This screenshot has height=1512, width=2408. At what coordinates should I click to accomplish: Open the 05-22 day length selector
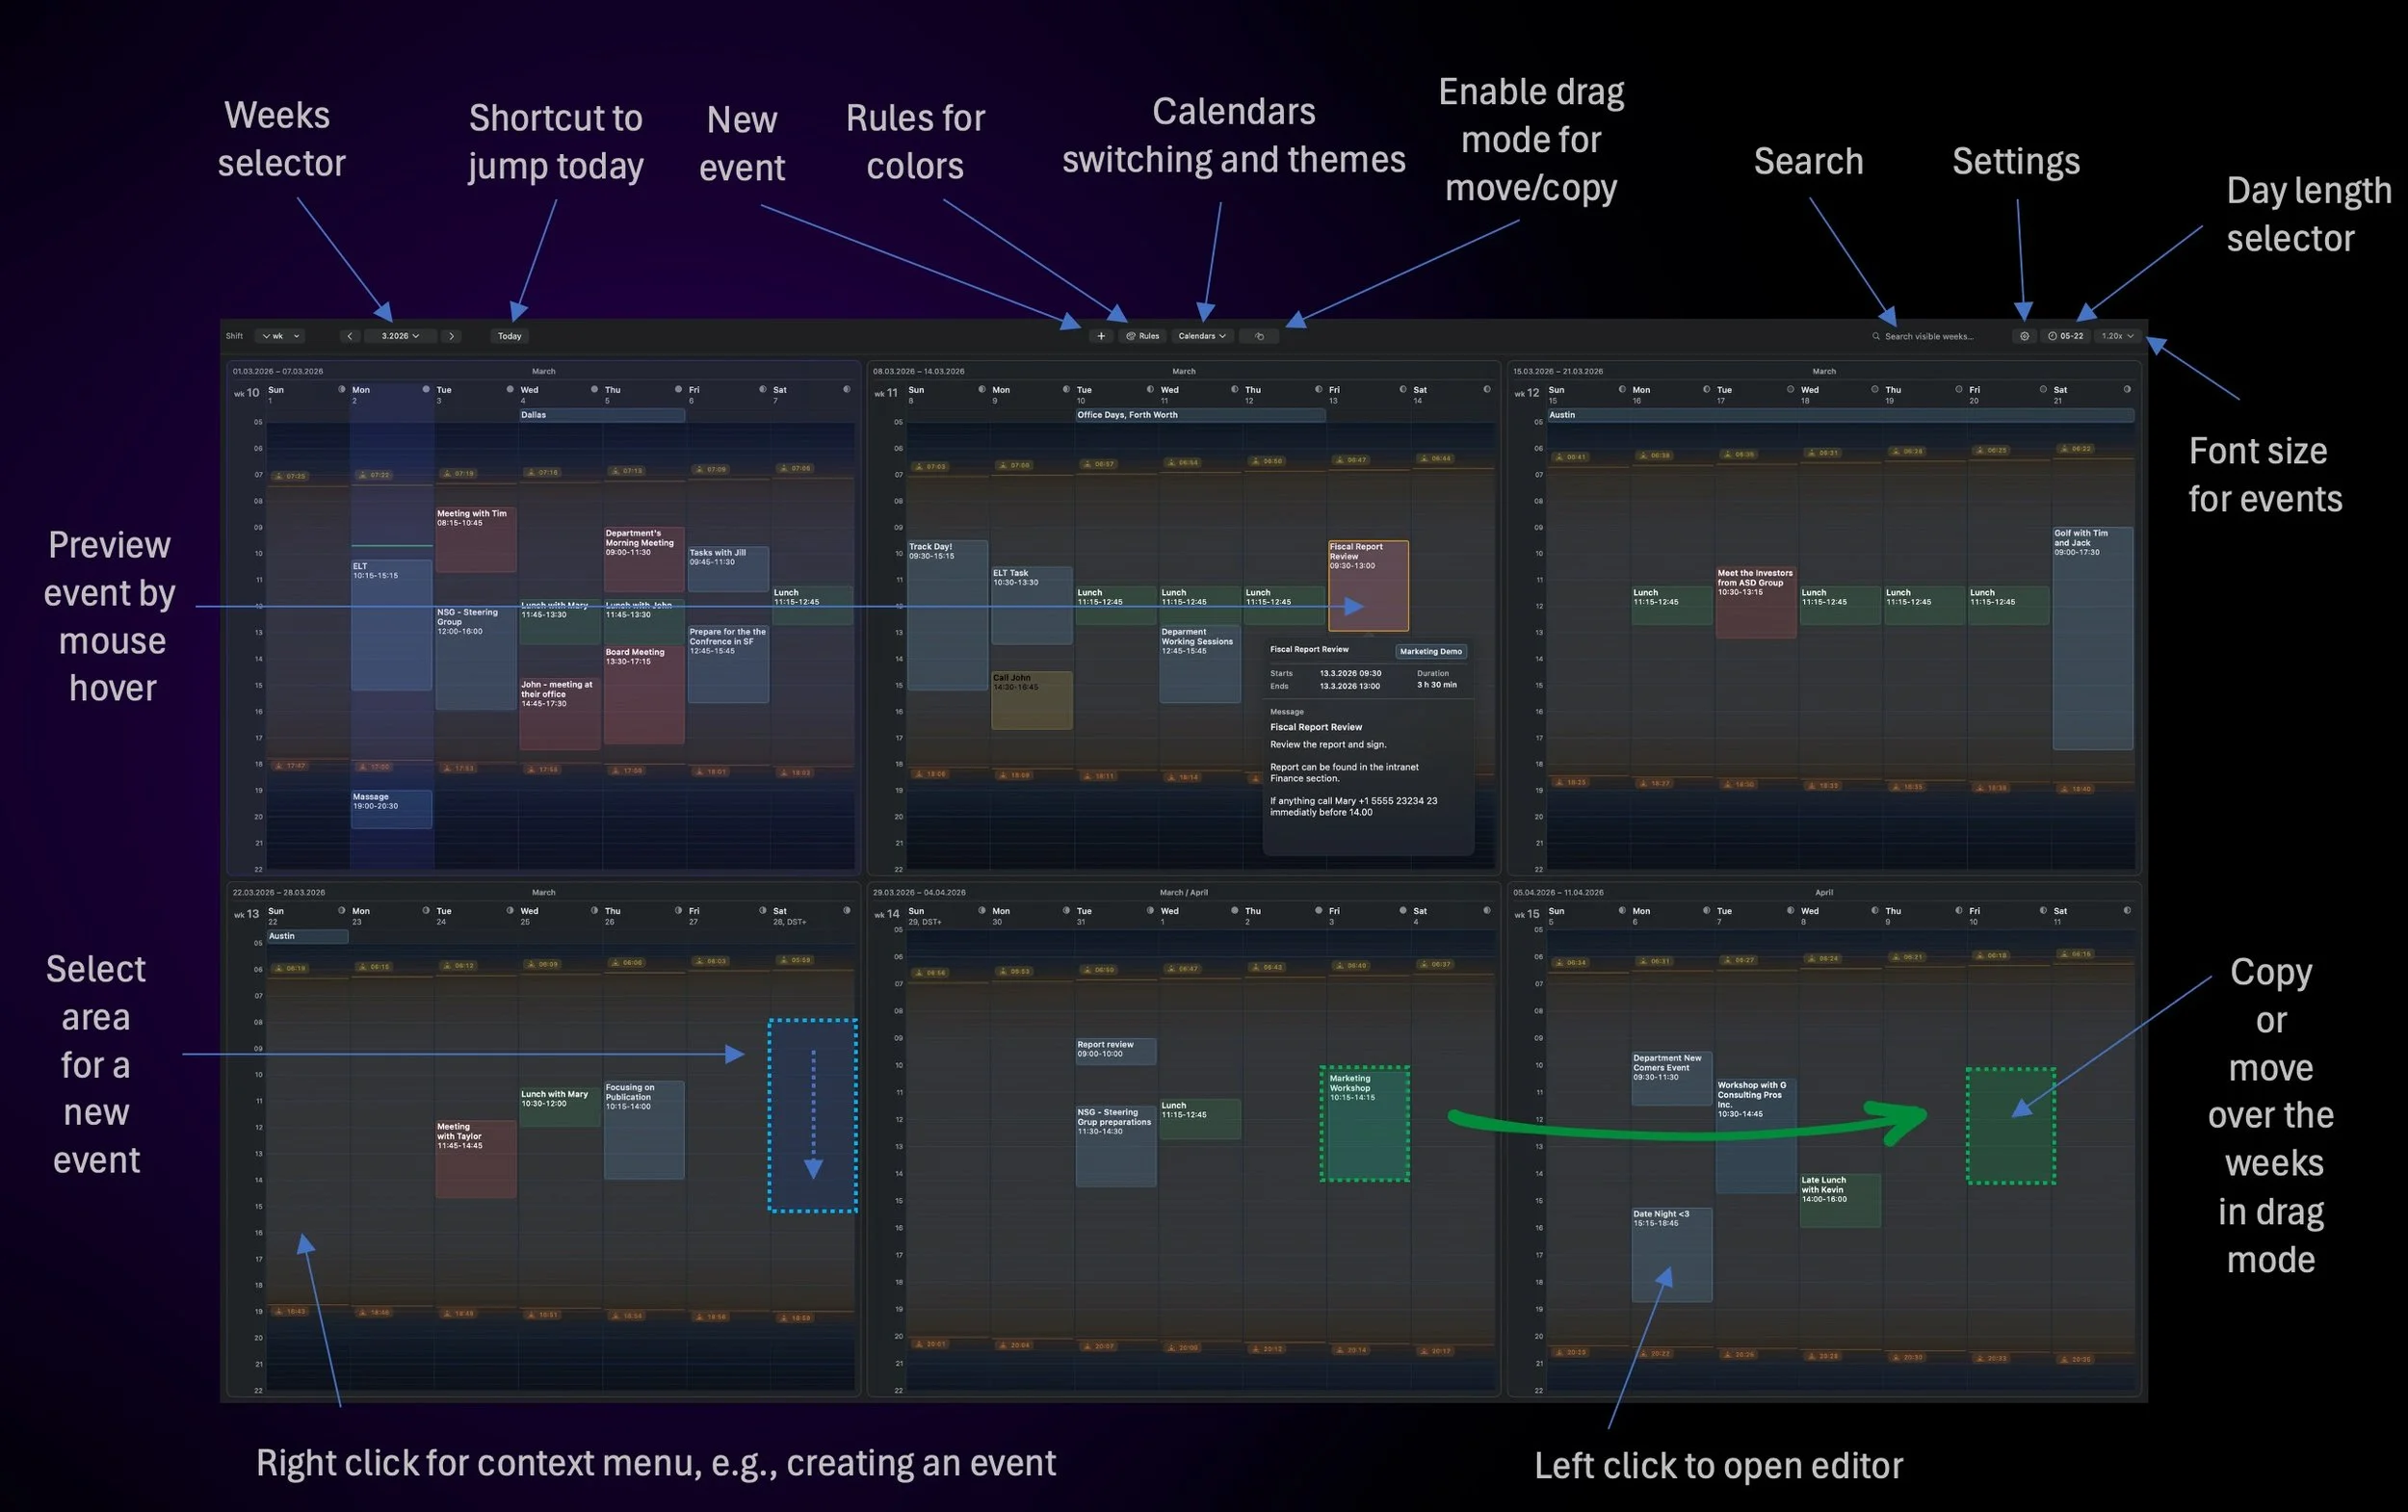[x=2068, y=336]
